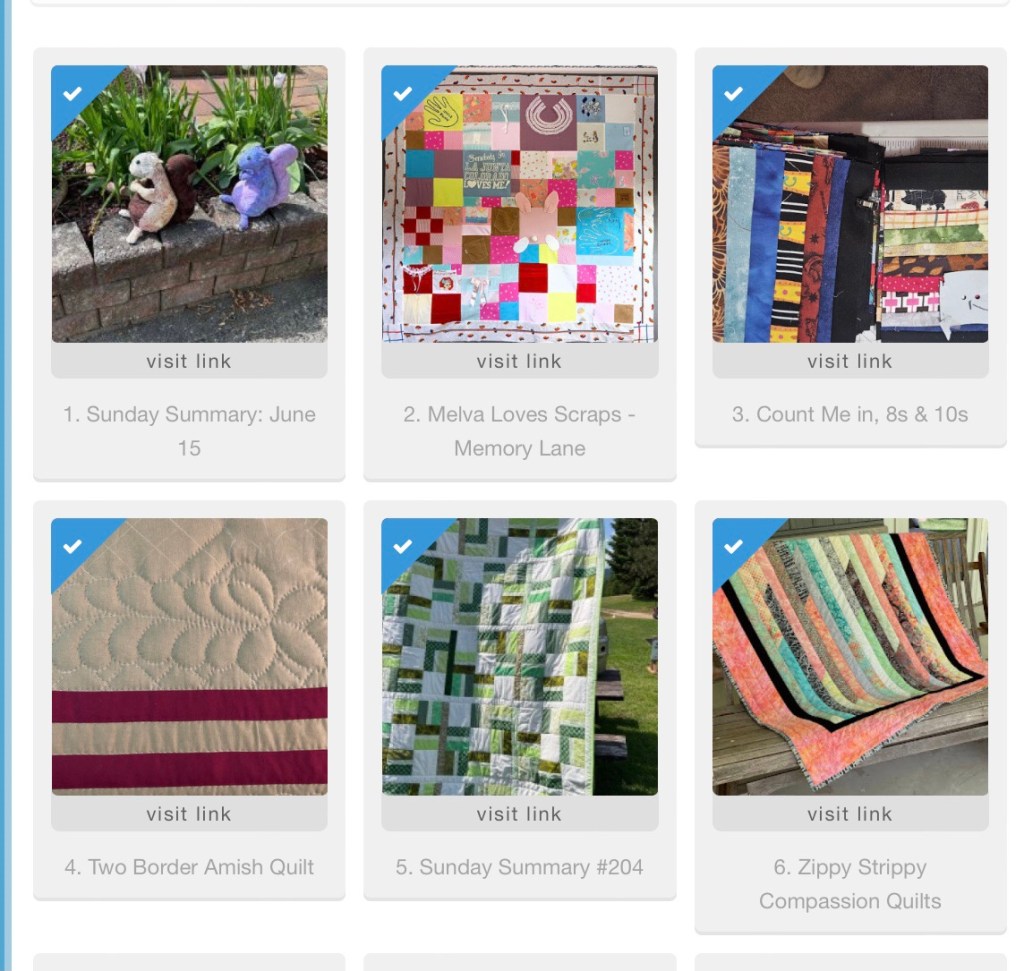Click checkmark badge on fabric strips photo
The height and width of the screenshot is (971, 1024).
pos(733,93)
